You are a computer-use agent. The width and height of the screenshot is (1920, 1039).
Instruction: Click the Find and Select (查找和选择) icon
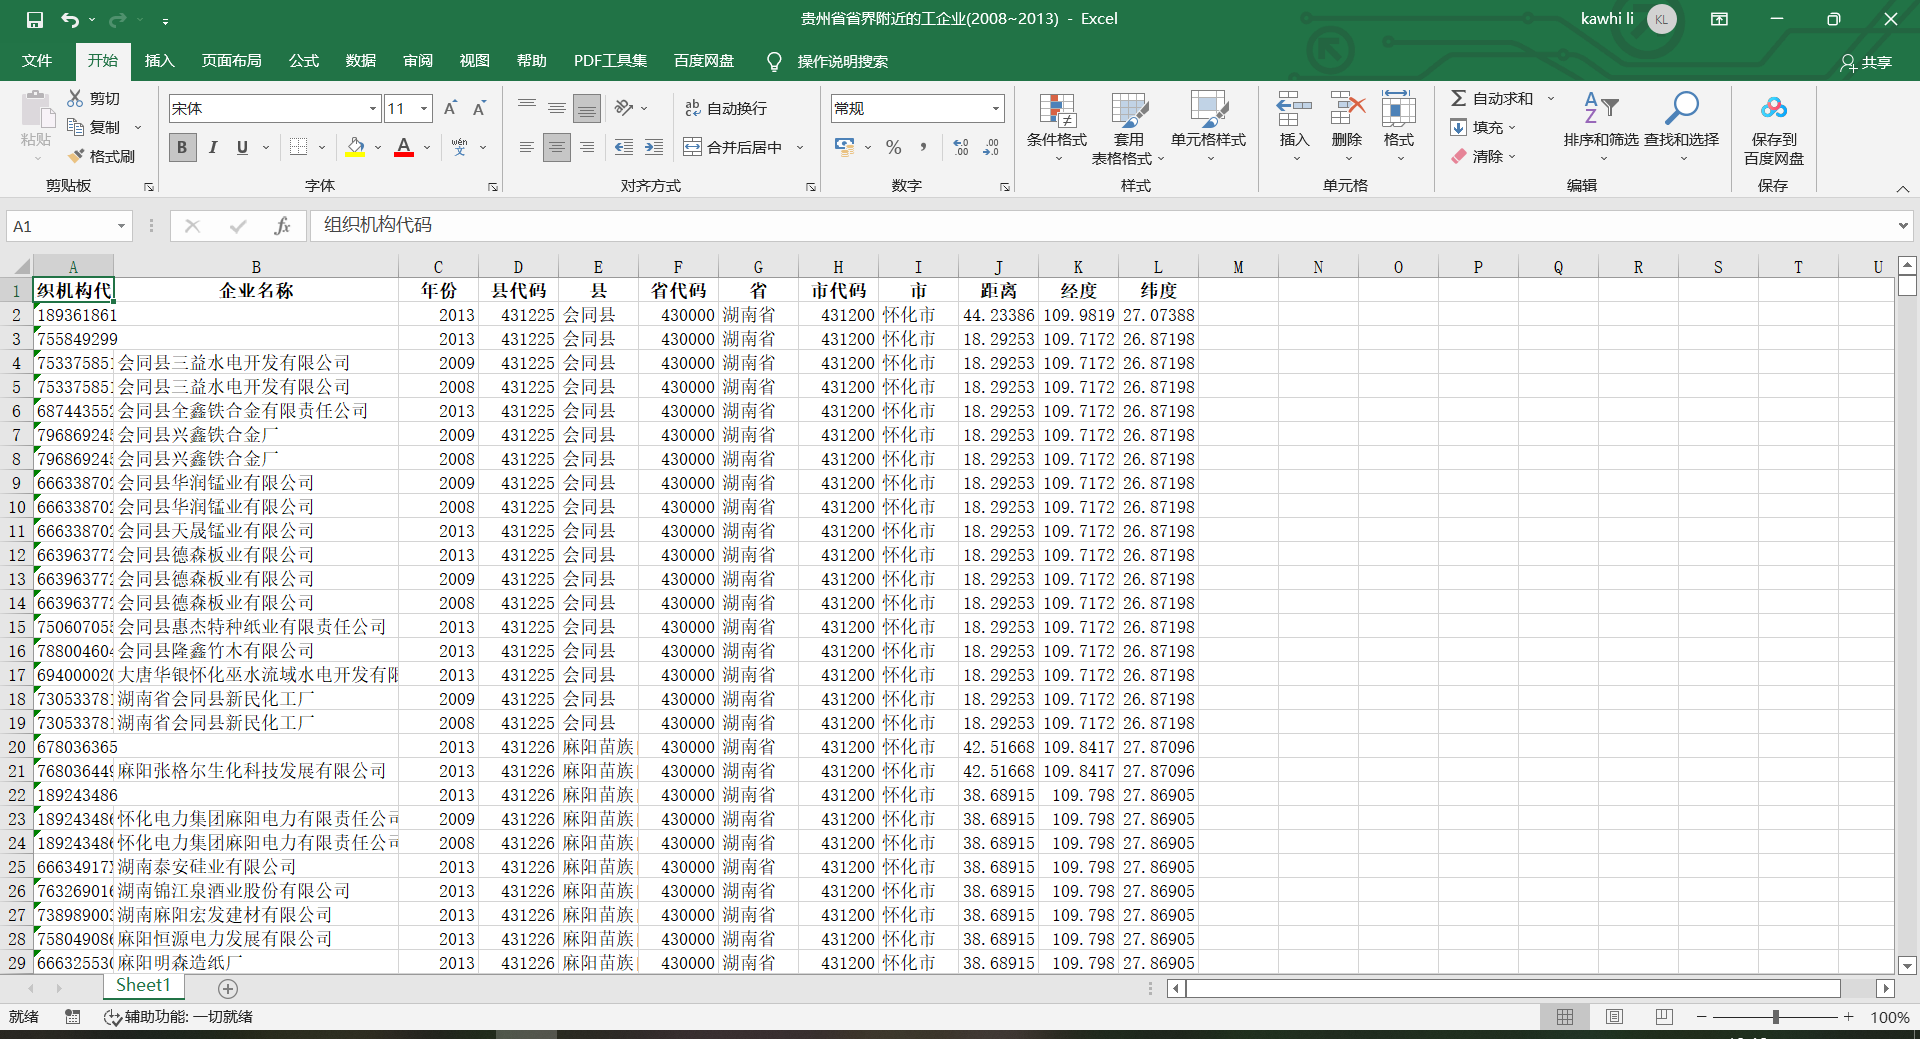coord(1681,109)
